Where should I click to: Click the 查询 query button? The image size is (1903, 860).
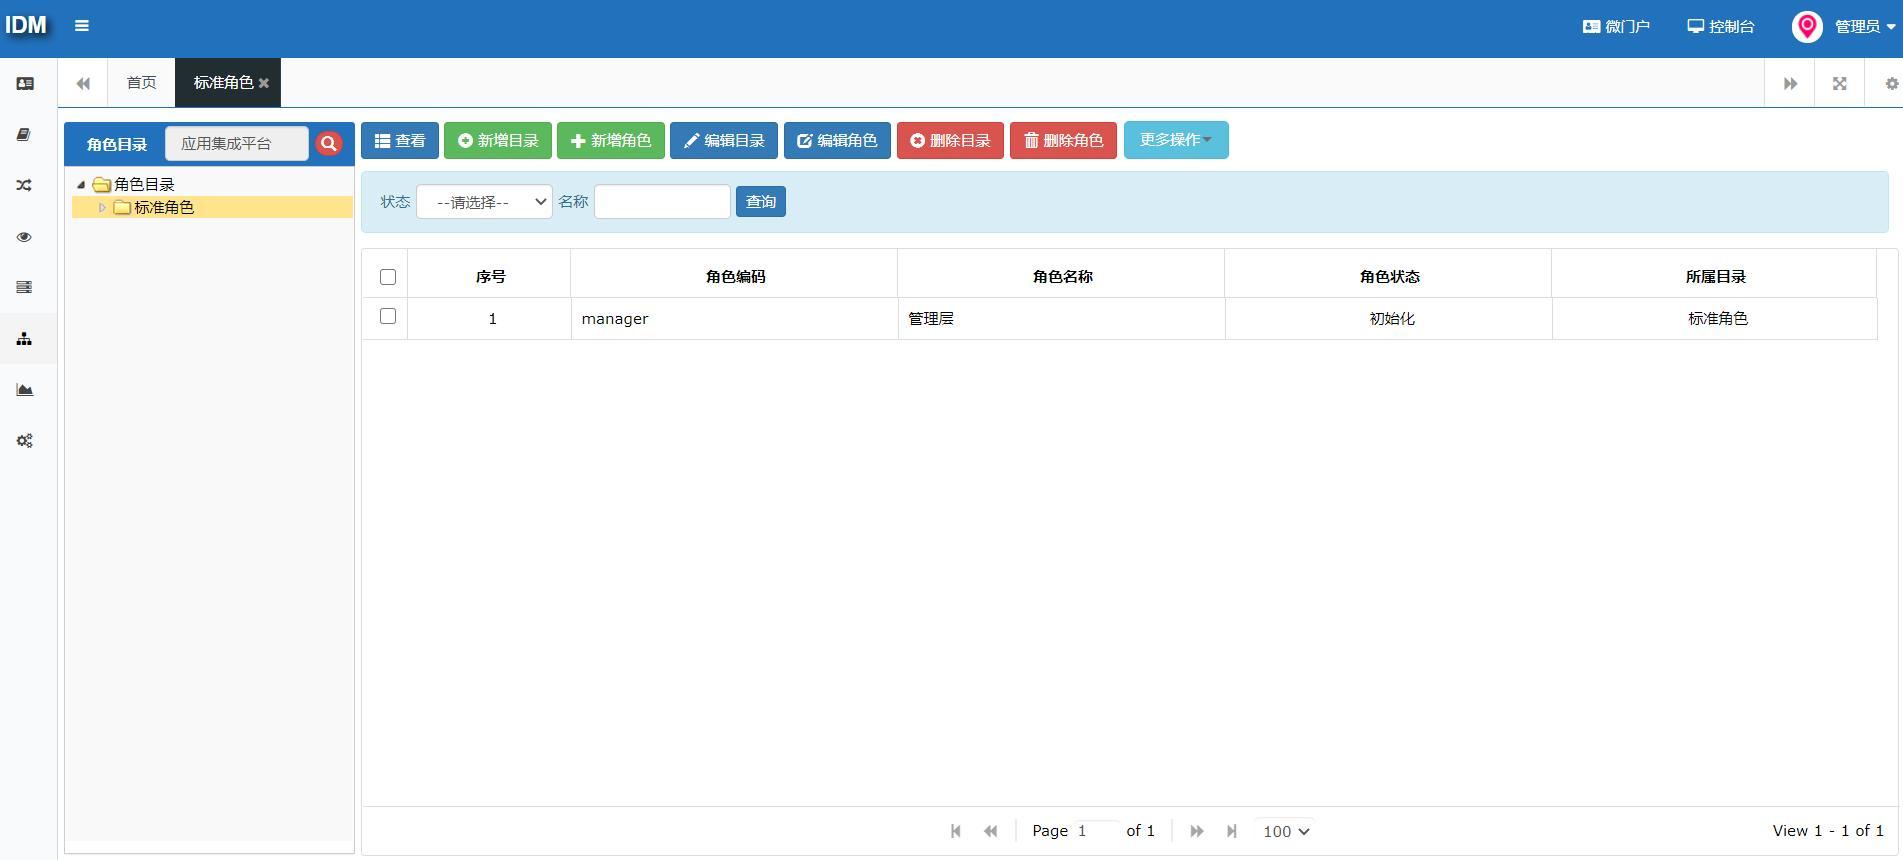(x=761, y=202)
